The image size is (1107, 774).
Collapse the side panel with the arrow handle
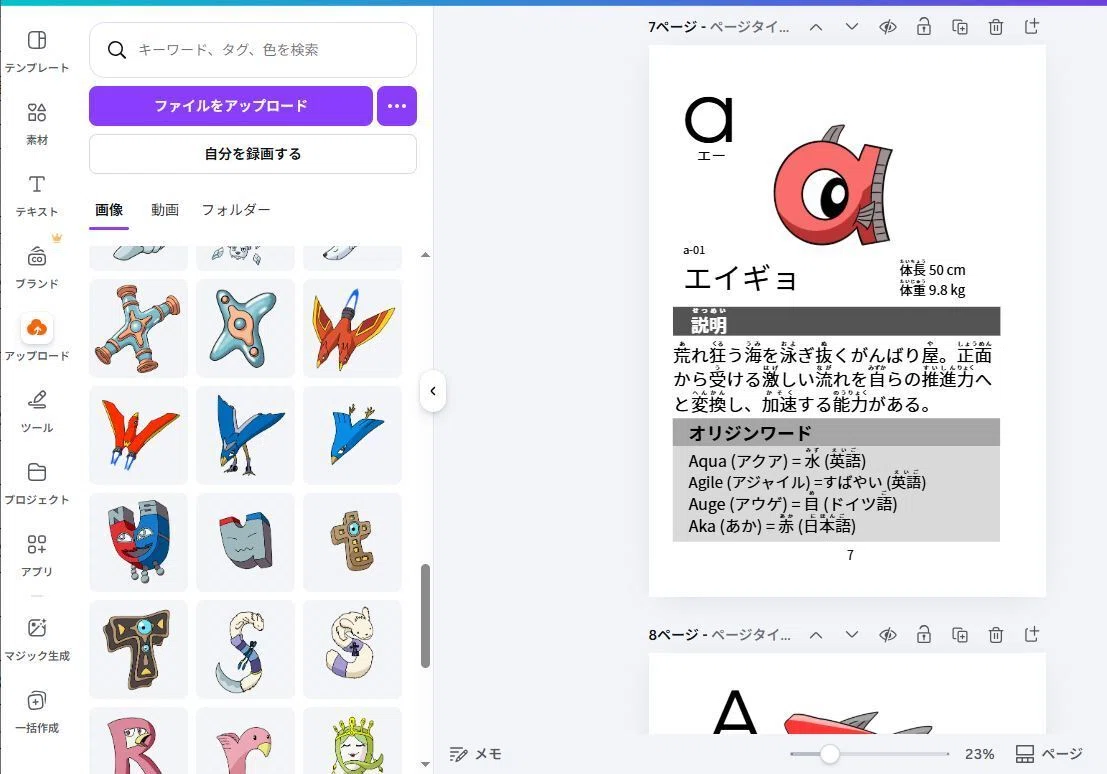tap(433, 391)
